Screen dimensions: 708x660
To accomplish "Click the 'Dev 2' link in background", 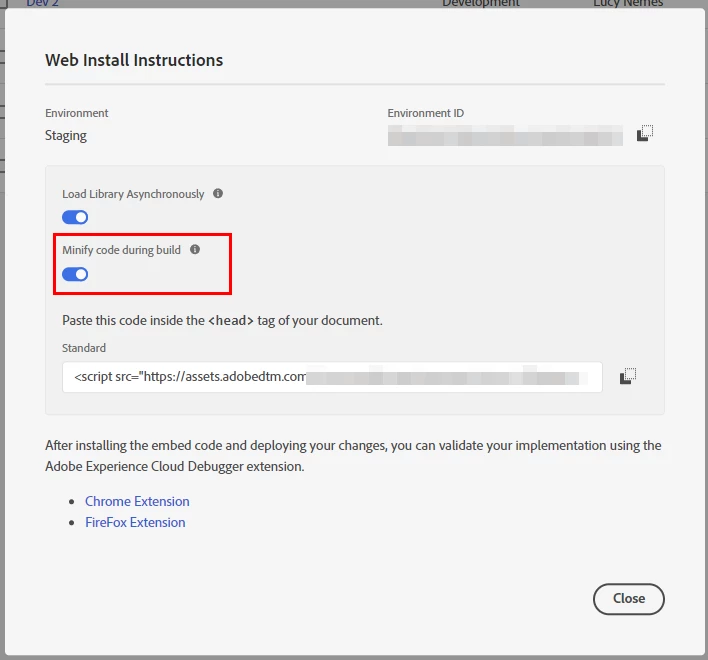I will [x=42, y=4].
